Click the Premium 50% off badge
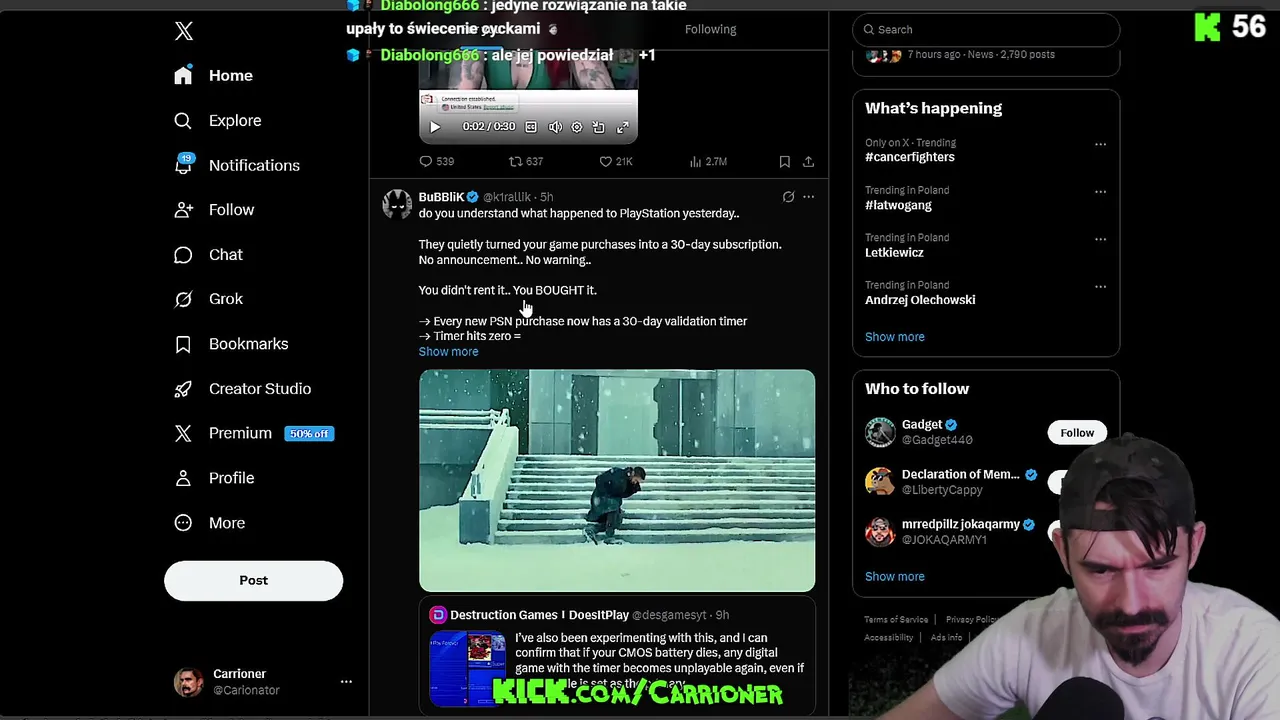Image resolution: width=1280 pixels, height=720 pixels. [x=309, y=434]
